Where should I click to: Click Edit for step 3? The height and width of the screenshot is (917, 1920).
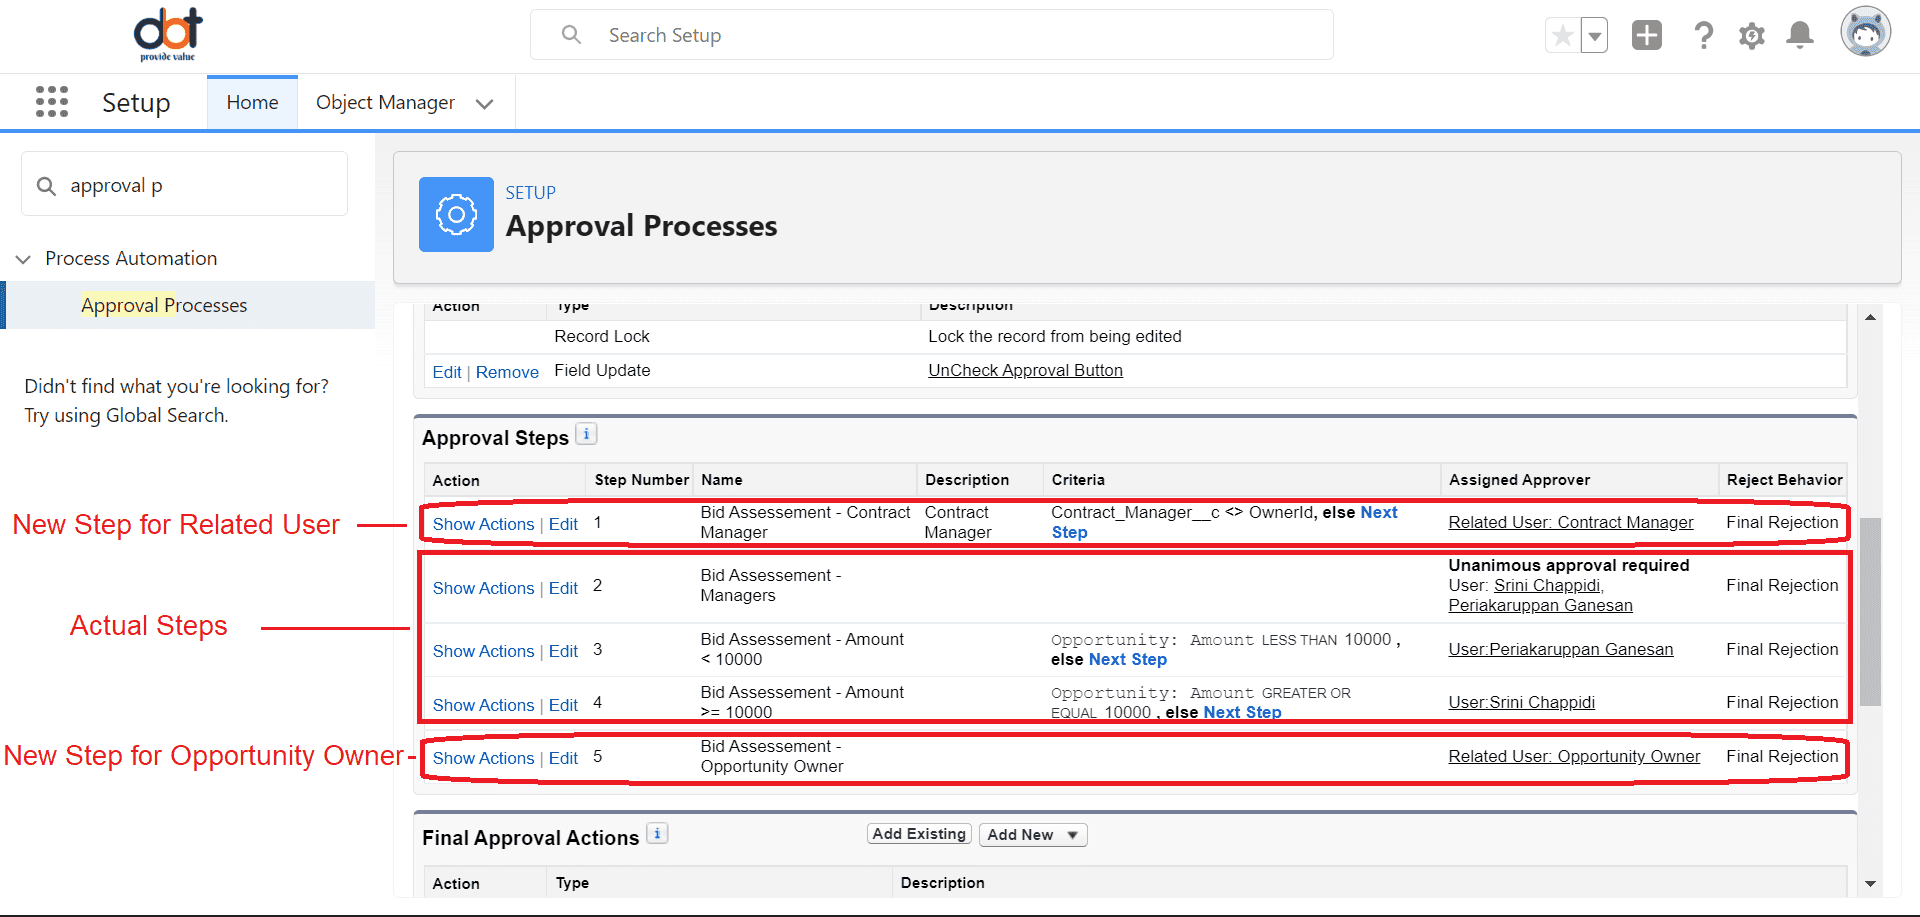coord(563,651)
